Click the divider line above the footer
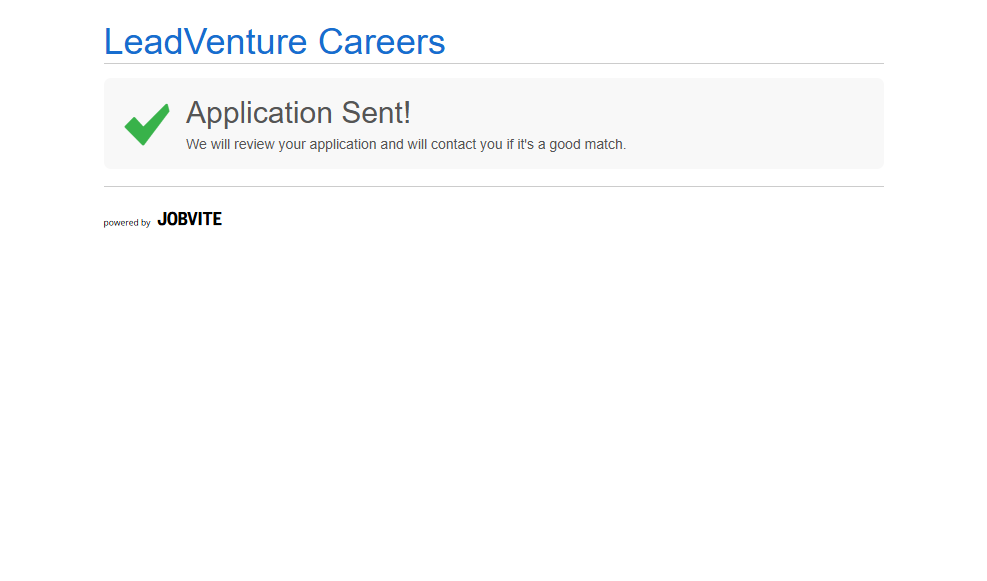The image size is (987, 581). click(x=493, y=187)
